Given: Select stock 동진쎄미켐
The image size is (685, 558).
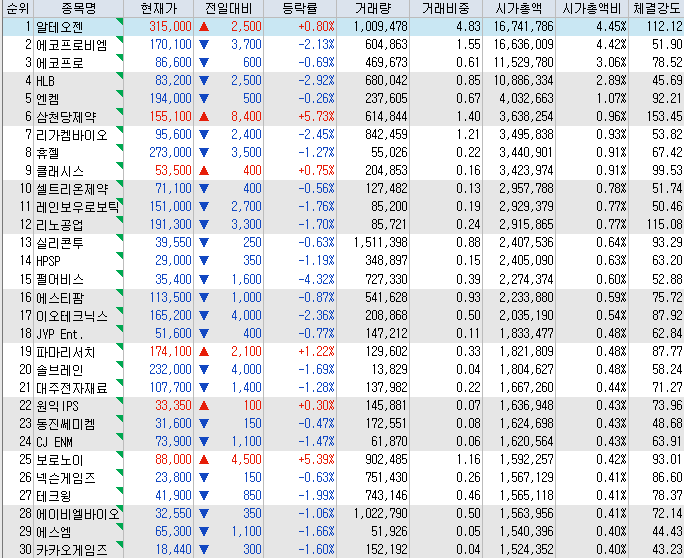Looking at the screenshot, I should point(66,423).
